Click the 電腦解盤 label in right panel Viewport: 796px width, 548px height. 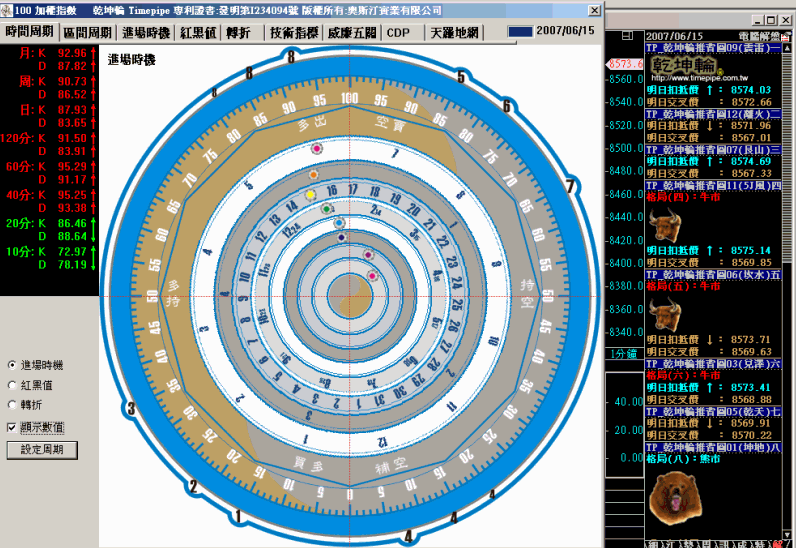click(759, 36)
